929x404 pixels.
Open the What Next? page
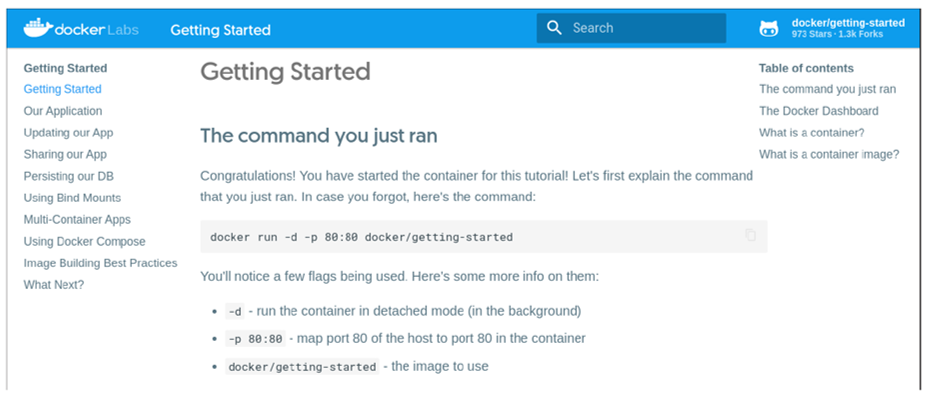(54, 285)
